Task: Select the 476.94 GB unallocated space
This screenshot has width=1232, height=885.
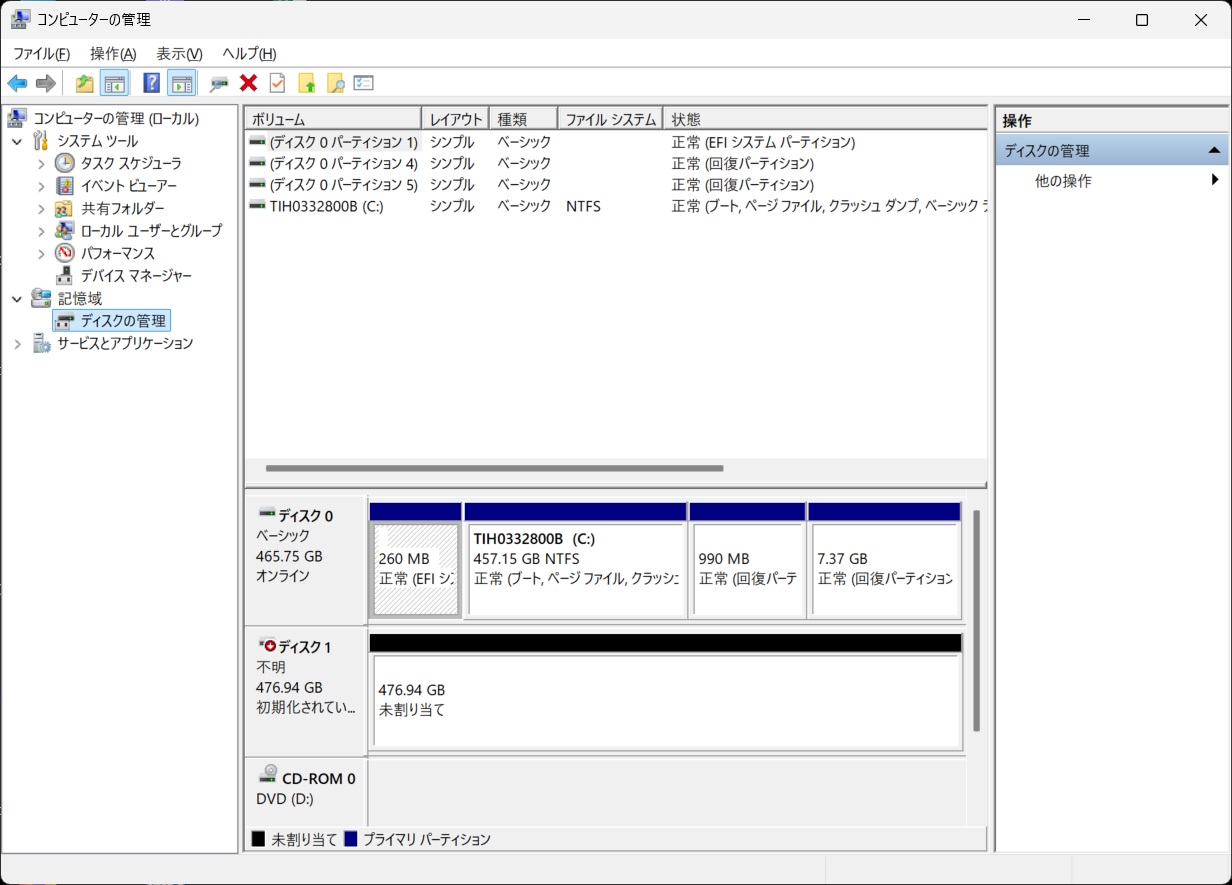Action: (665, 700)
